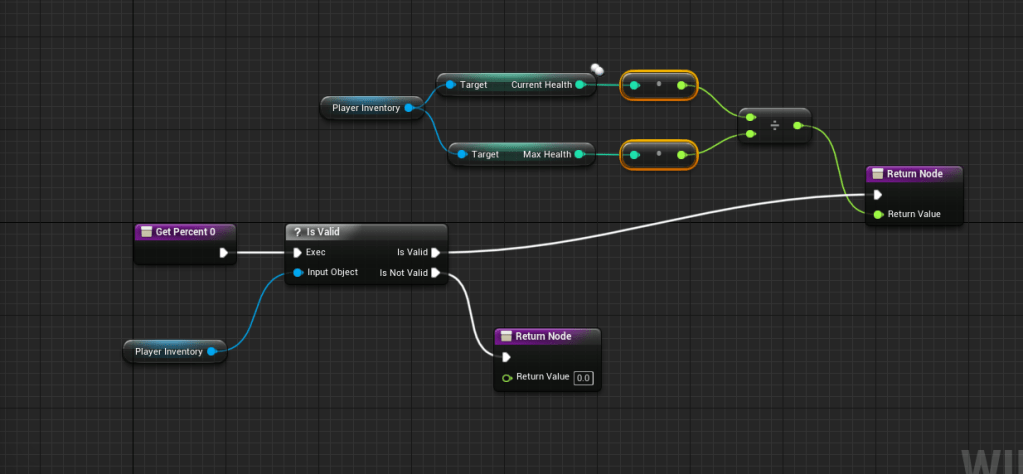The height and width of the screenshot is (474, 1023).
Task: Click green output pin of Max Health conversion node
Action: tap(682, 155)
